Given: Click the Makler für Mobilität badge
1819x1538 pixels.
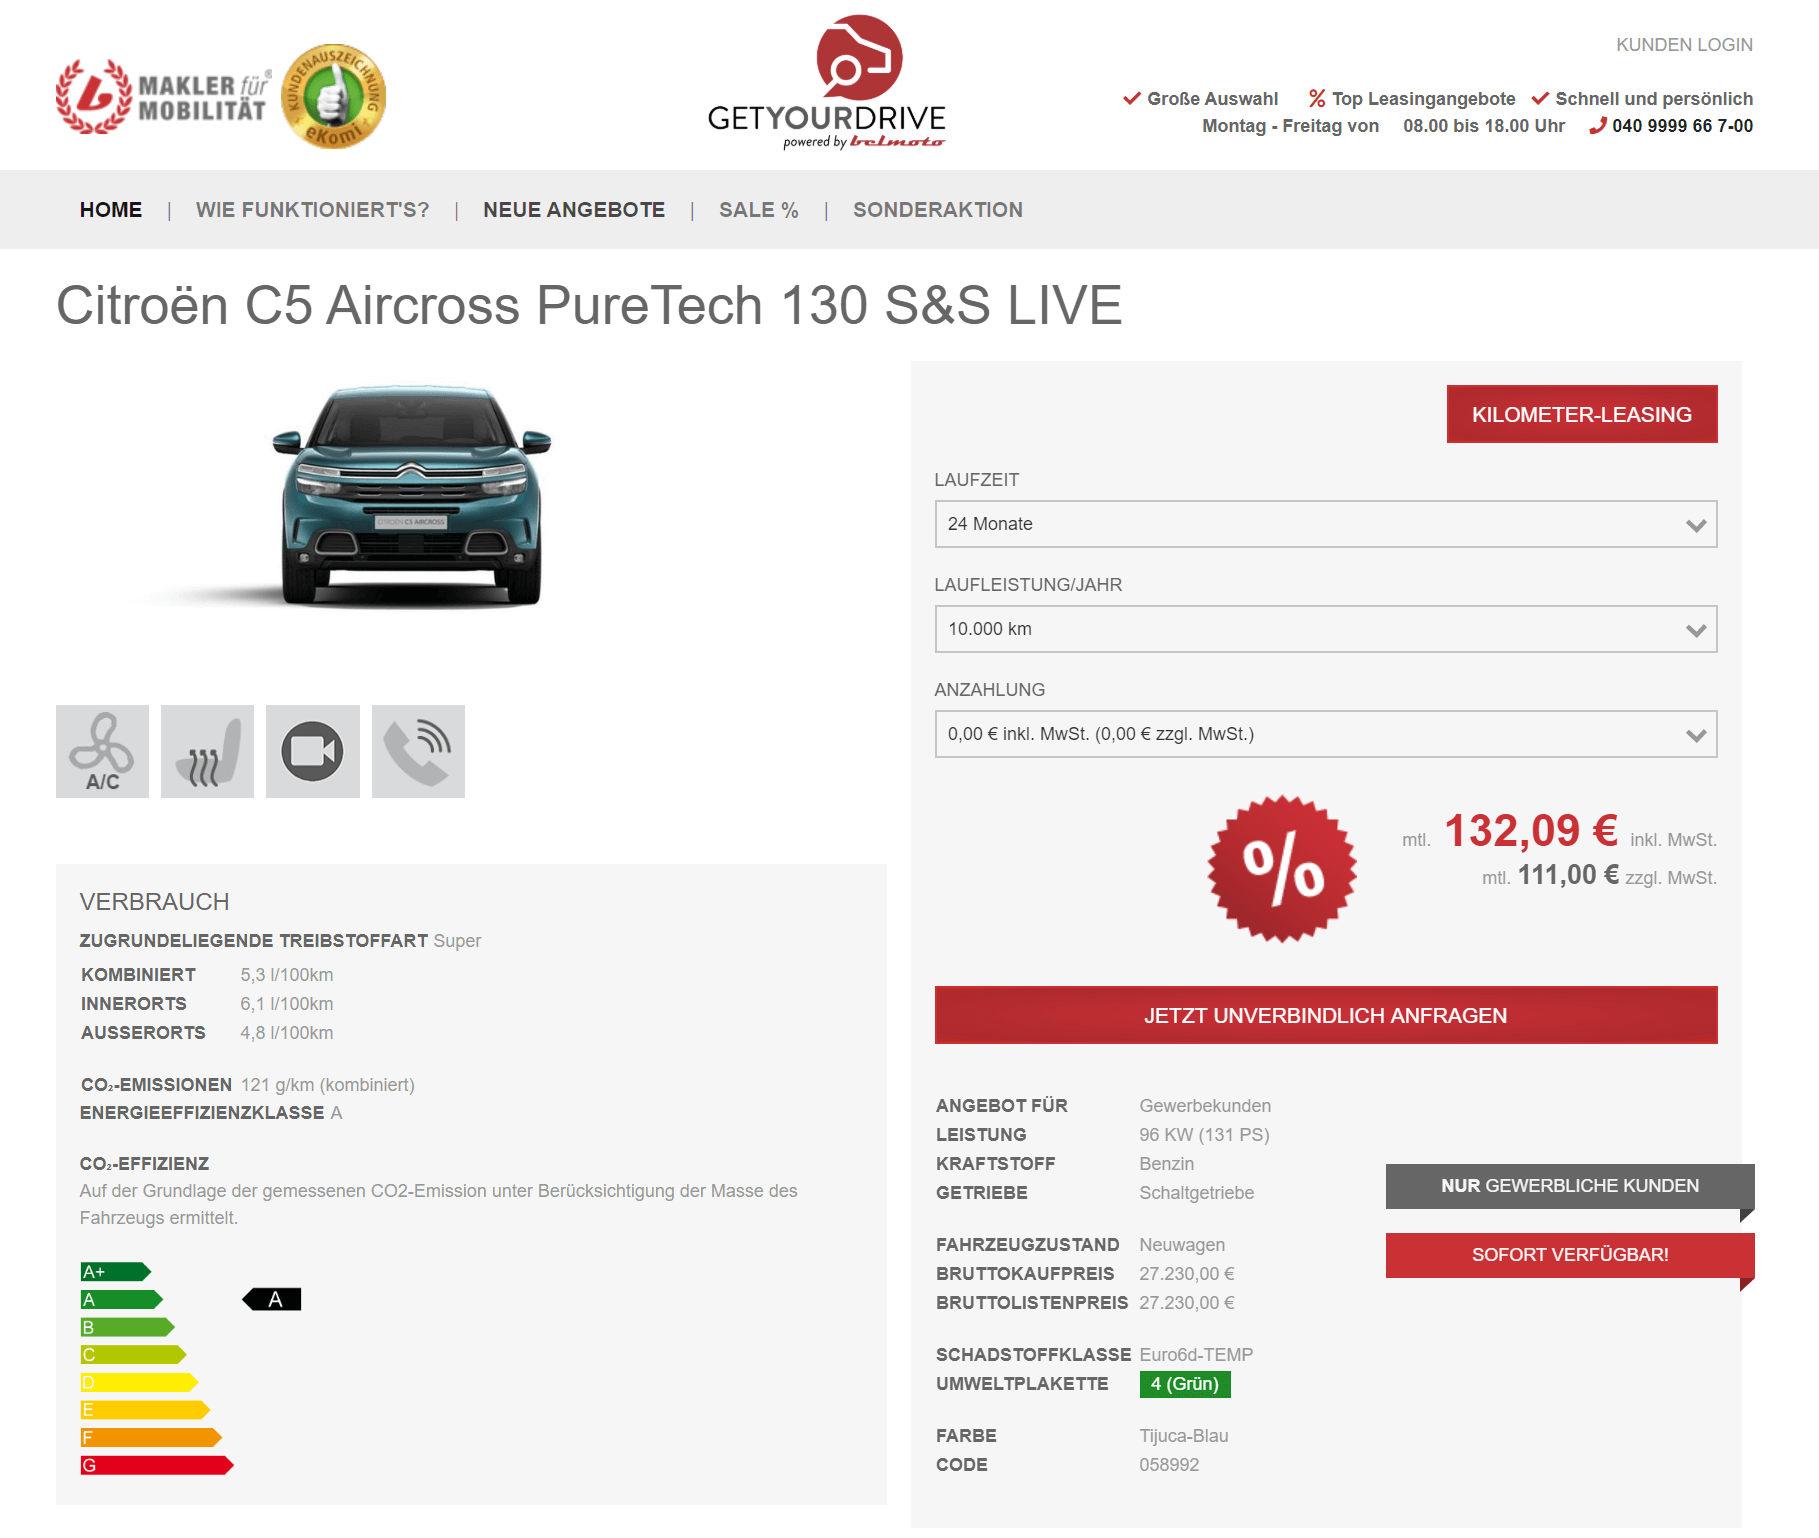Looking at the screenshot, I should pos(164,97).
